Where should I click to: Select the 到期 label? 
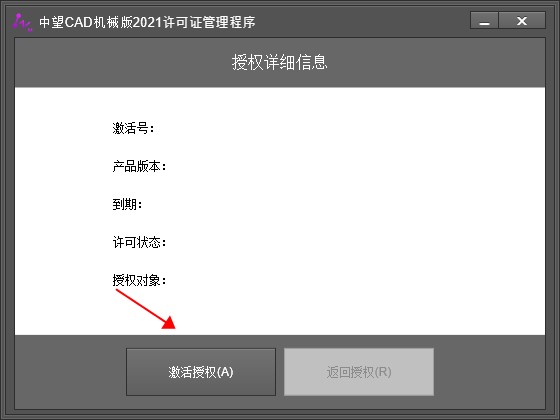[x=127, y=204]
